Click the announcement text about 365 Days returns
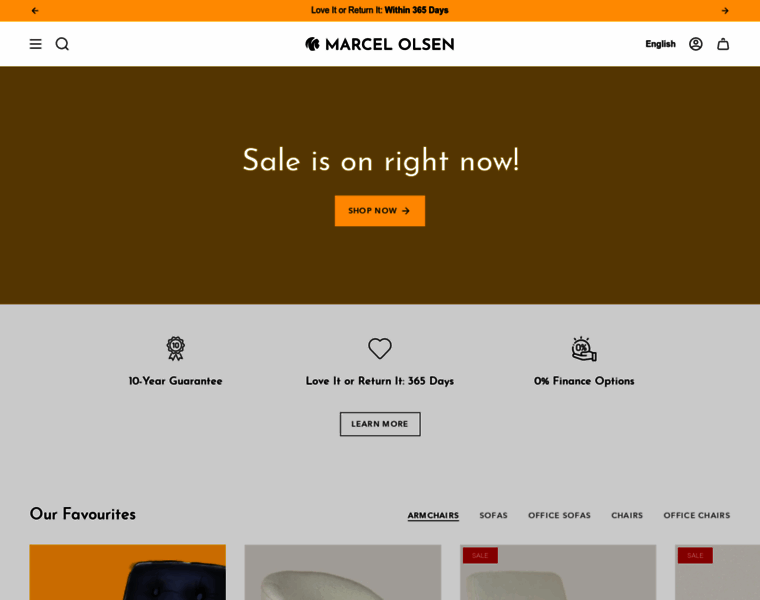 click(380, 10)
